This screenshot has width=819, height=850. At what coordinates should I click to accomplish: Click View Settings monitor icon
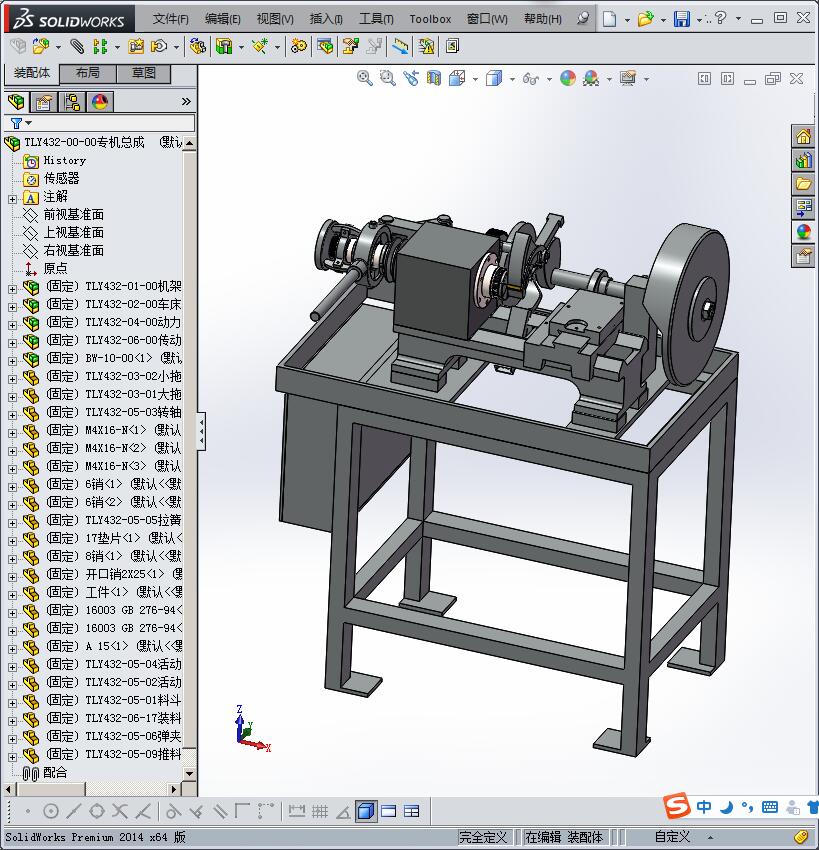point(628,79)
